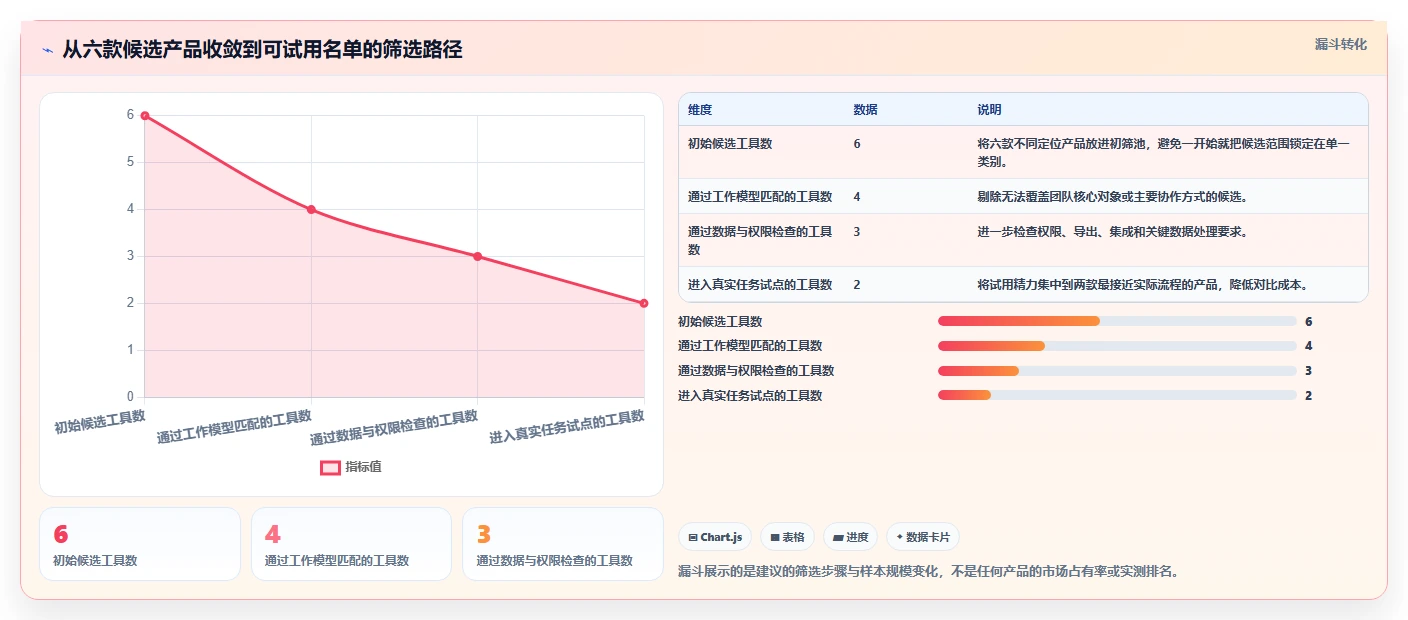Click the chart data point at value 6
The image size is (1408, 620).
tap(145, 116)
